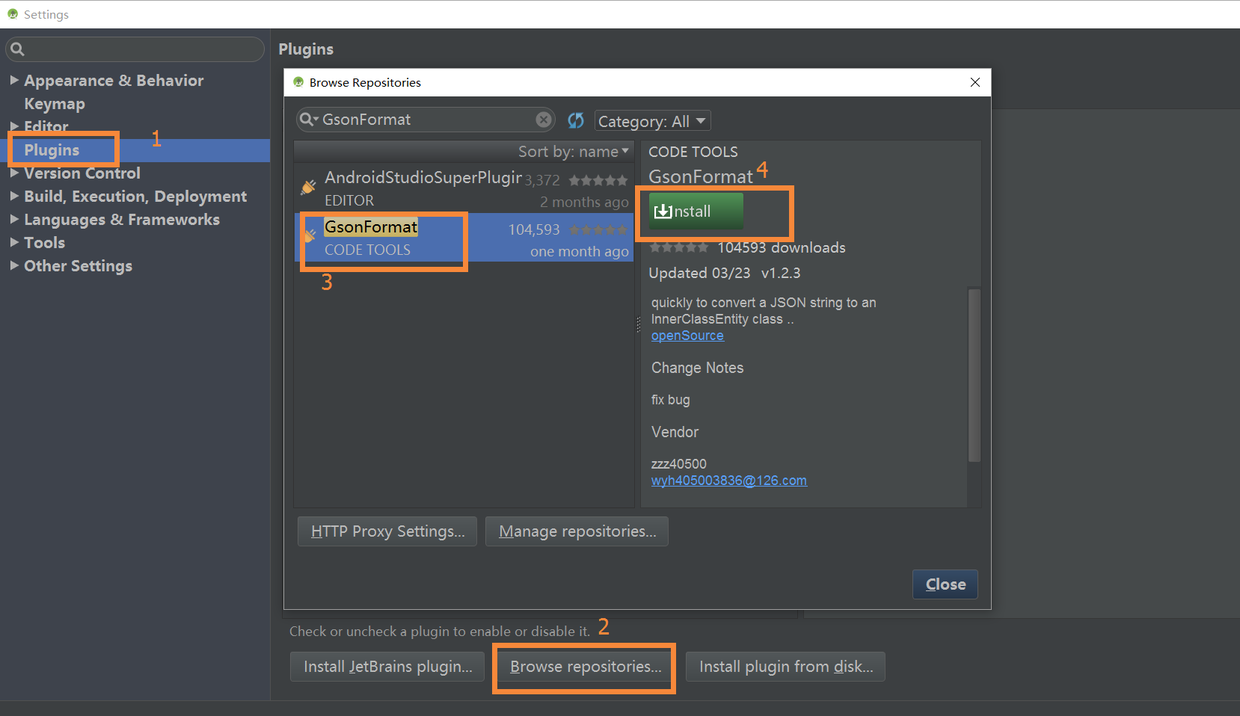Viewport: 1240px width, 716px height.
Task: Open the Sort by: name dropdown
Action: click(574, 151)
